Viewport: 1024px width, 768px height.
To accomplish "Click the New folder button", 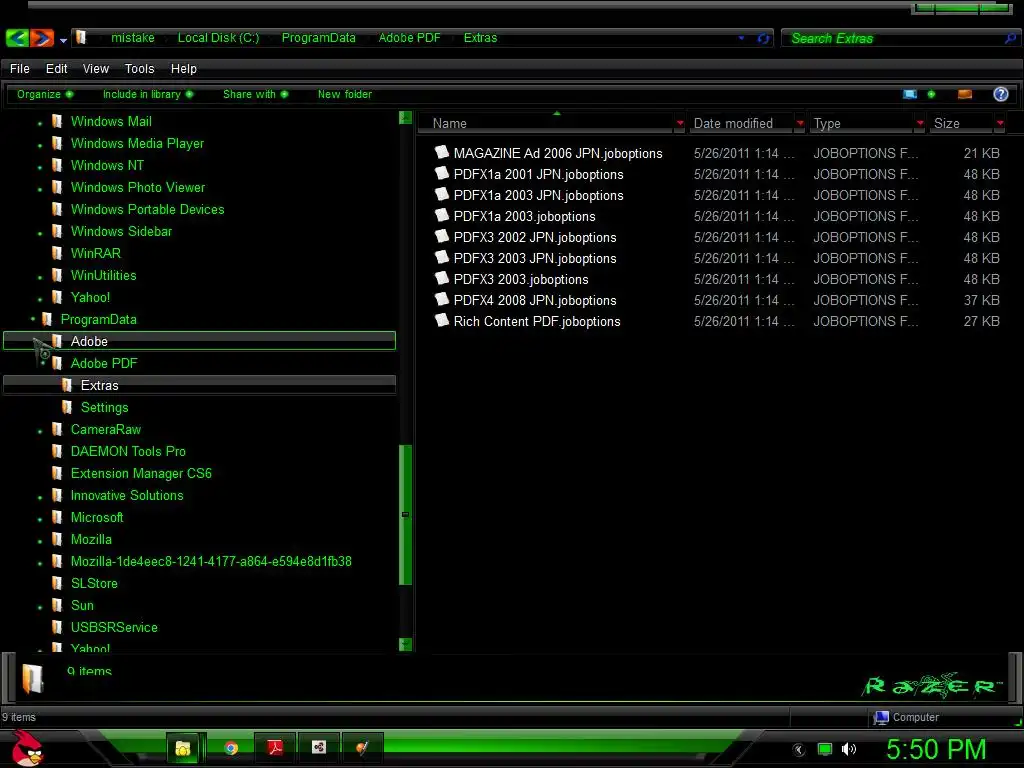I will click(345, 94).
